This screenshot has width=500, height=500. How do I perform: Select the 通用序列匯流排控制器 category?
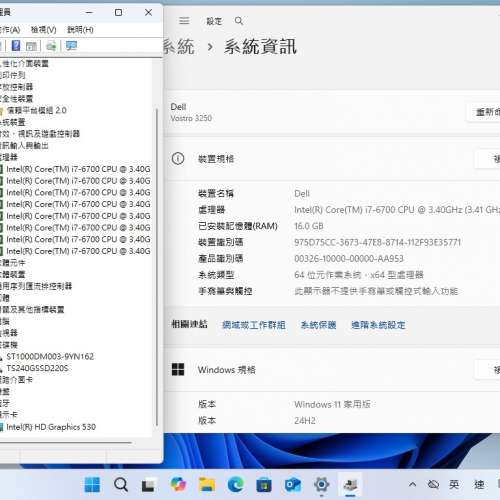(x=36, y=286)
